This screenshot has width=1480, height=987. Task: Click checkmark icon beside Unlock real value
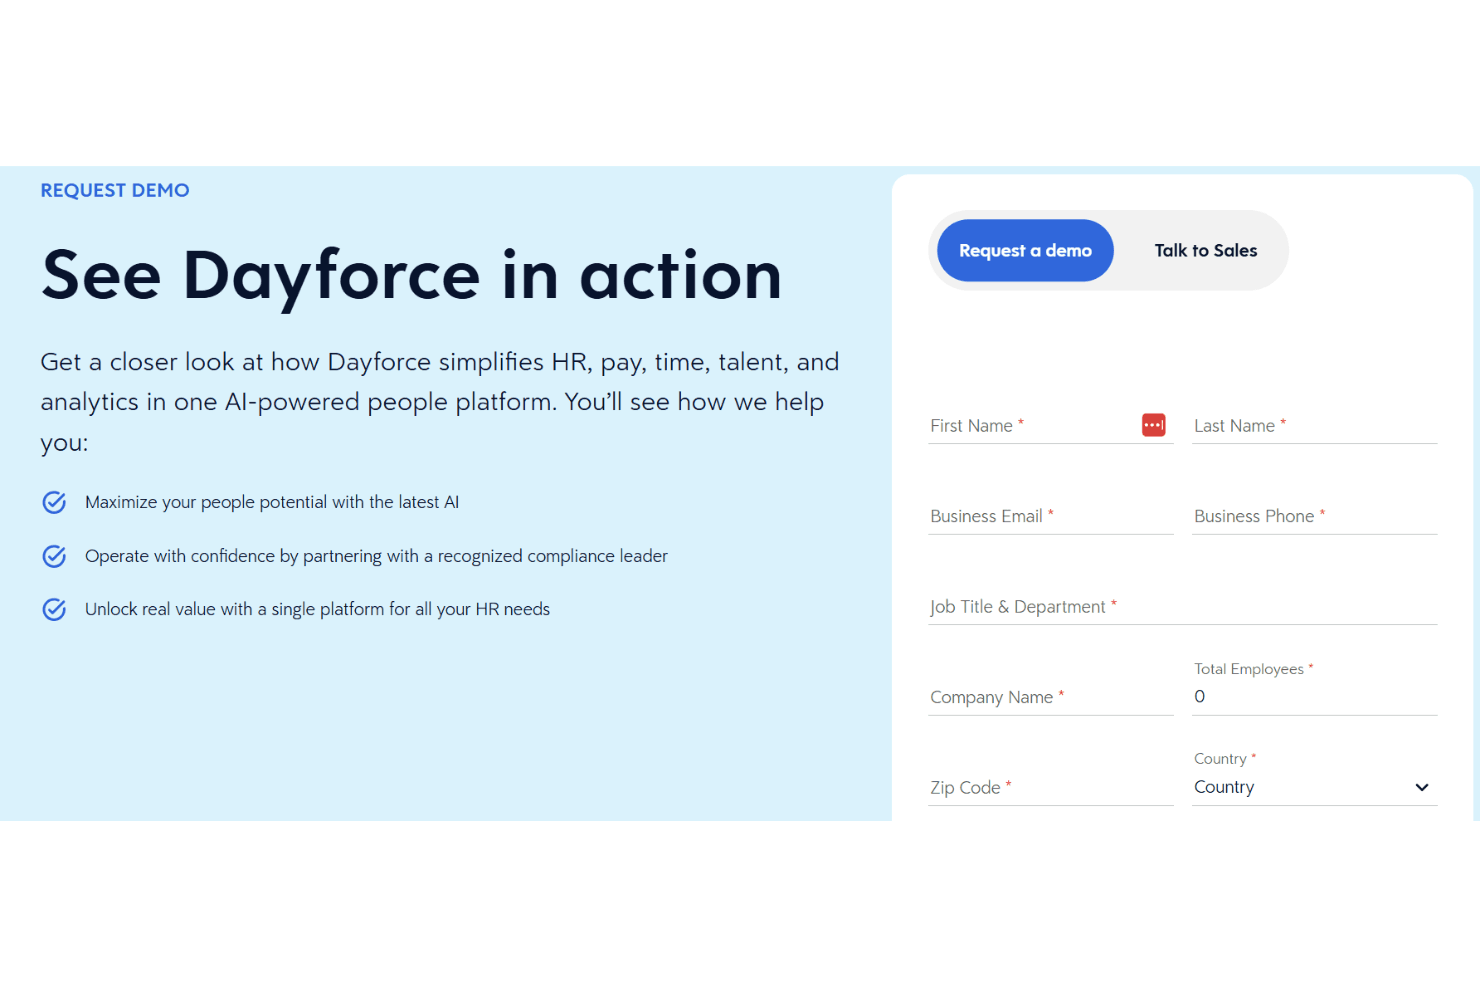pos(54,609)
